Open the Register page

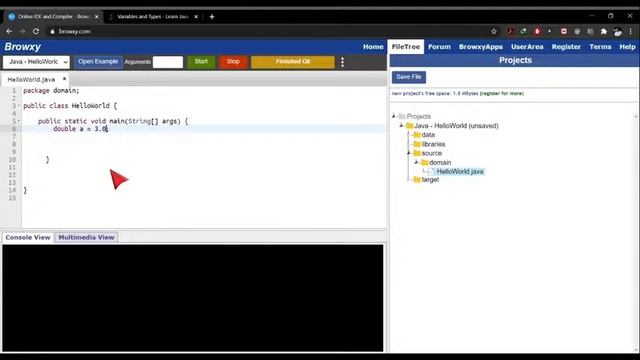click(x=566, y=47)
